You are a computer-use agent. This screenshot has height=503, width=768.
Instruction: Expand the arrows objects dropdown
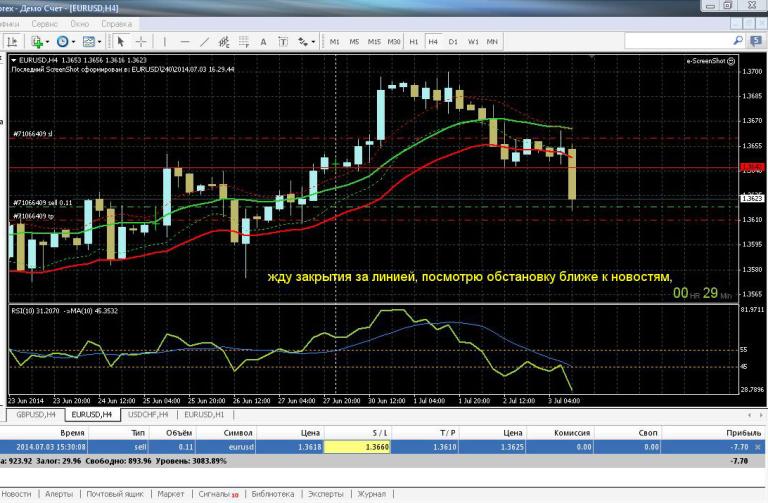click(313, 42)
